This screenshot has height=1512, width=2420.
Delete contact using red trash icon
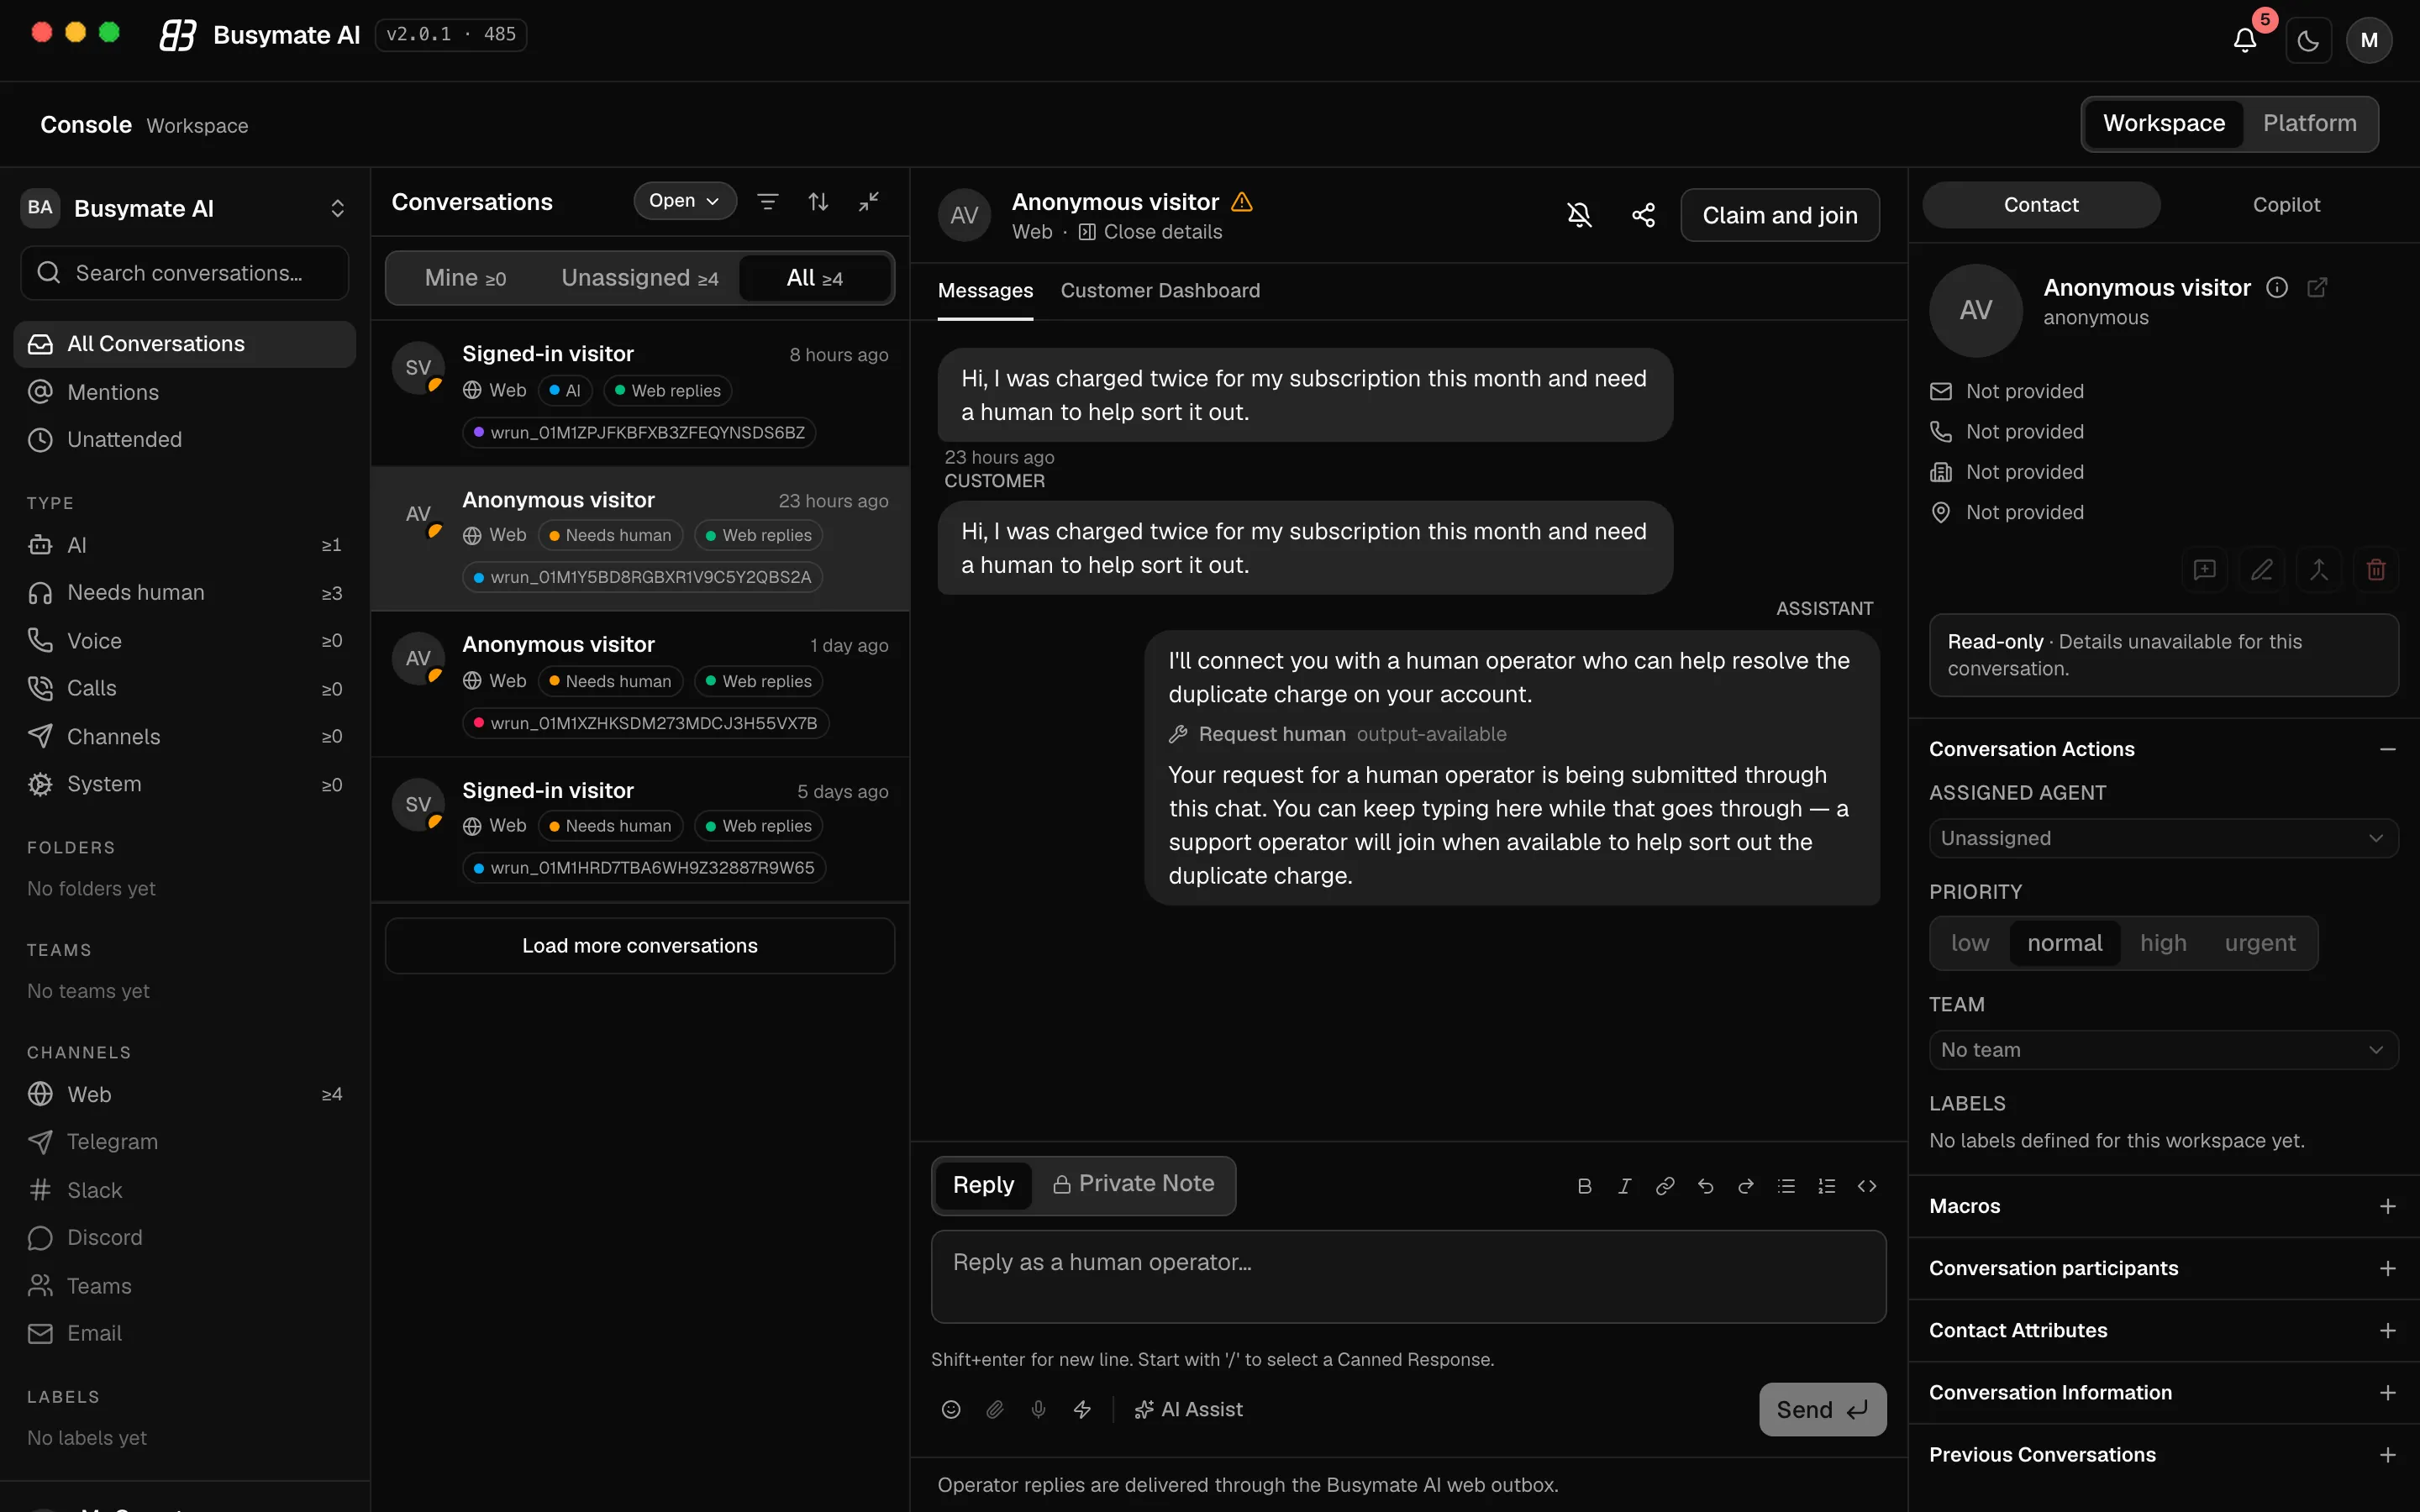click(2376, 569)
